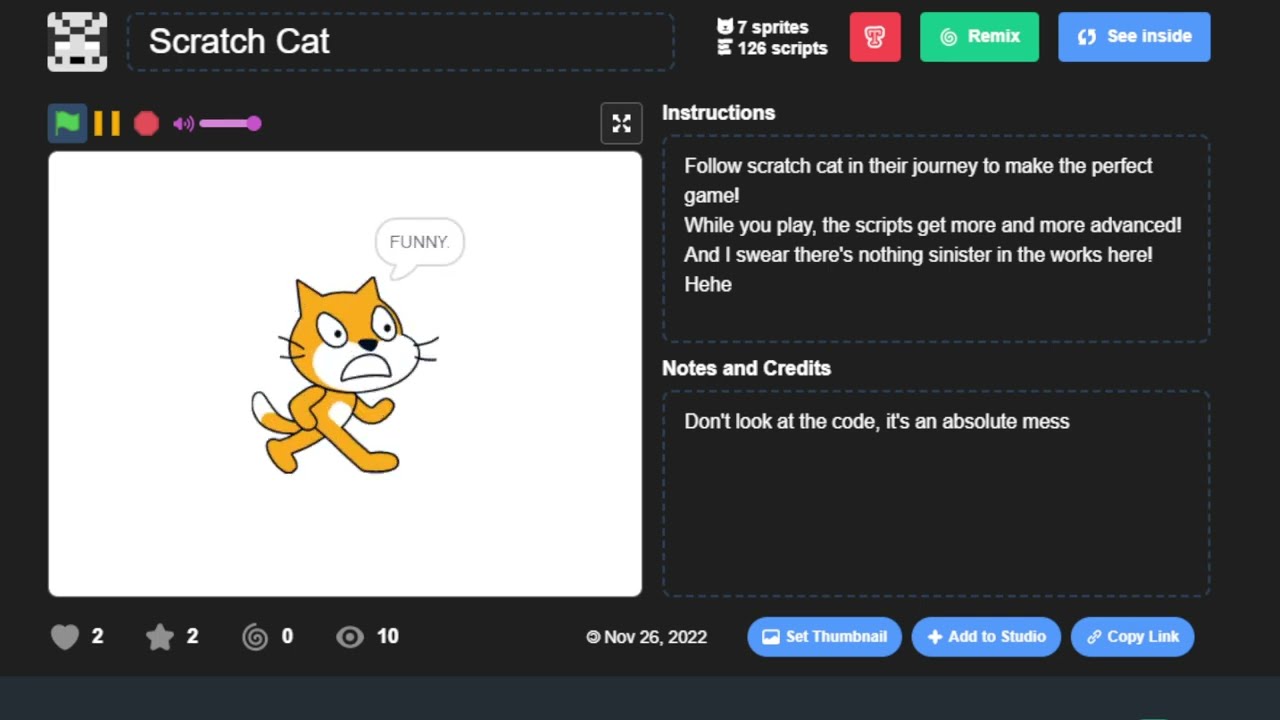
Task: Copy the project link
Action: coord(1132,637)
